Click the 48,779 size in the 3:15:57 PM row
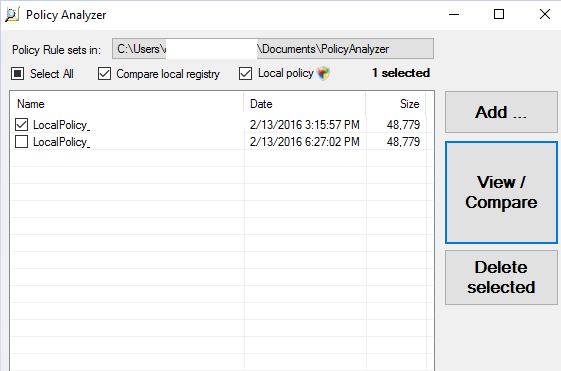561x371 pixels. 403,125
